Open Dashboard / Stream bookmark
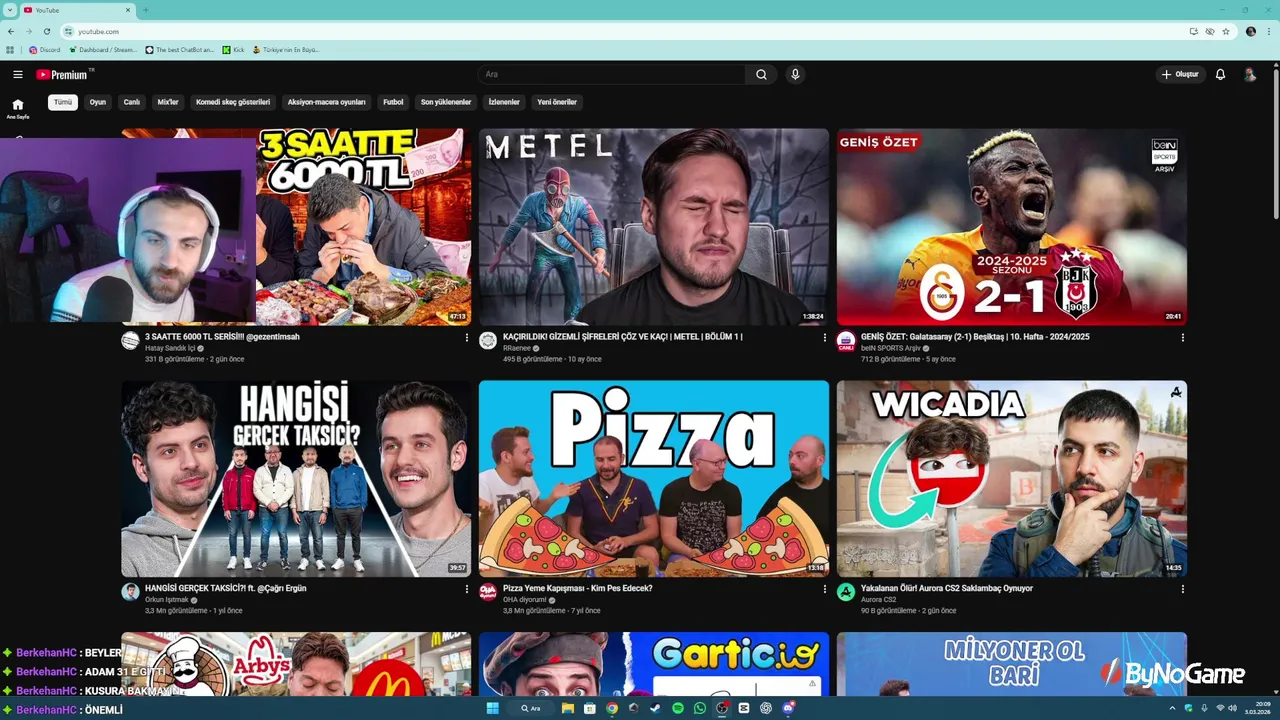 click(103, 49)
